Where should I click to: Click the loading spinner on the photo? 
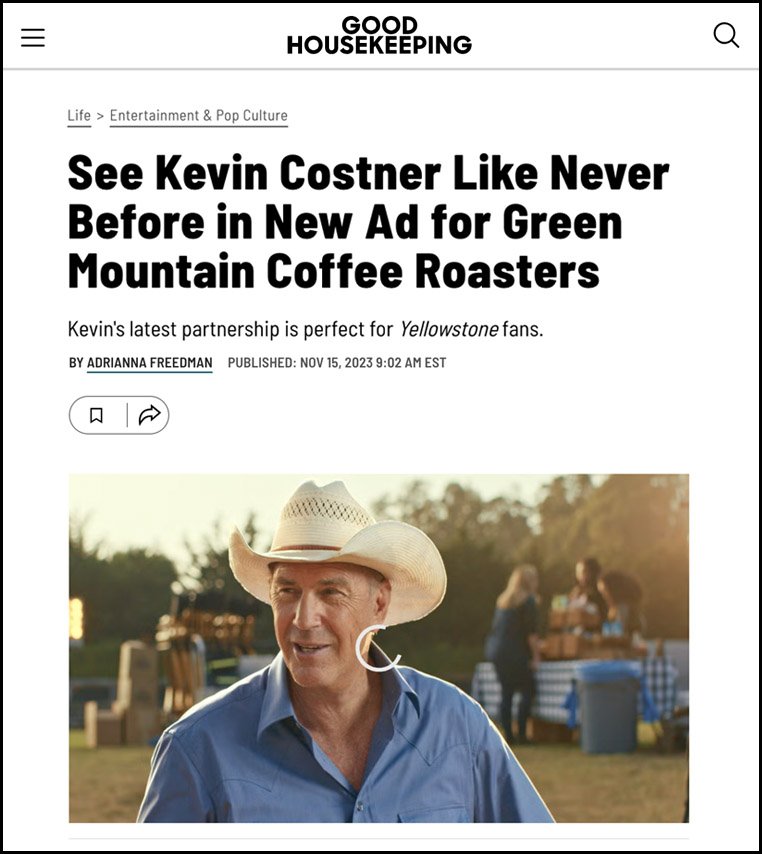[x=378, y=649]
